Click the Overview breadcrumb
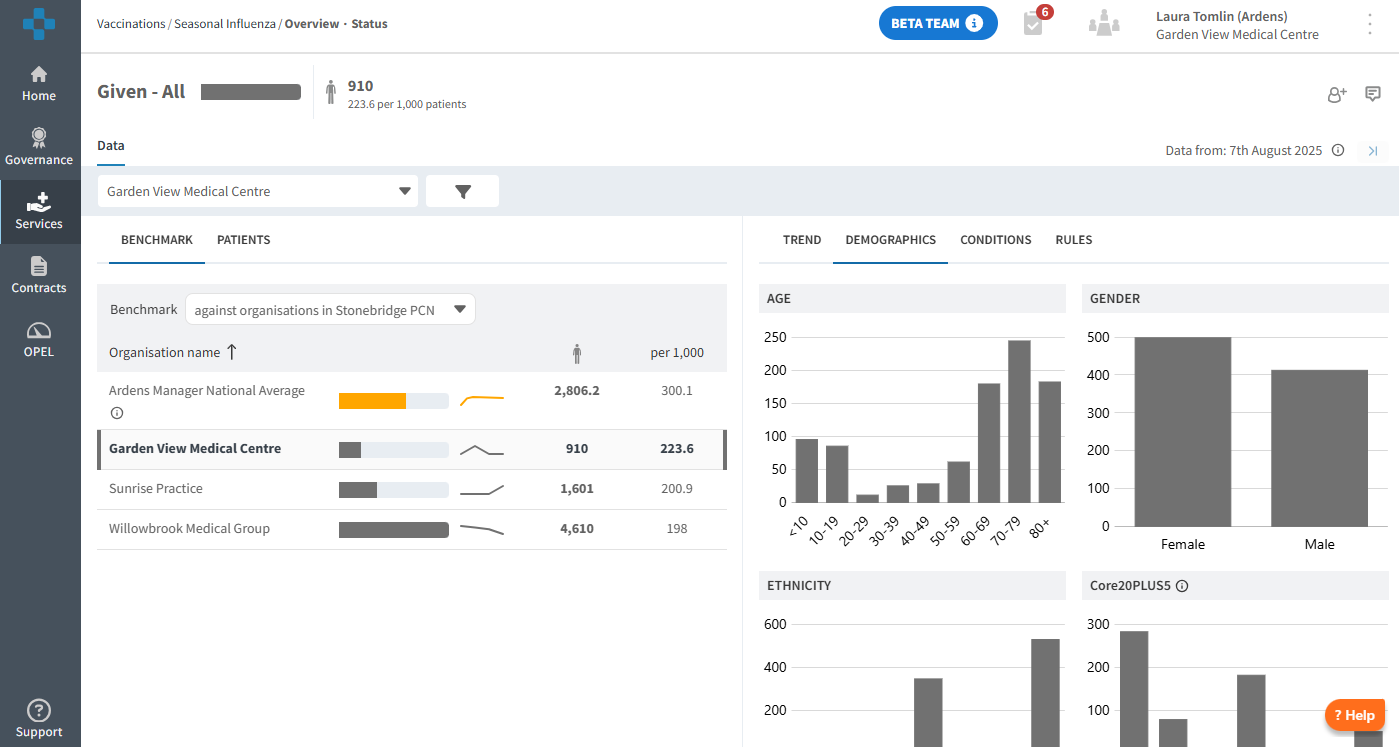The width and height of the screenshot is (1399, 747). point(312,23)
